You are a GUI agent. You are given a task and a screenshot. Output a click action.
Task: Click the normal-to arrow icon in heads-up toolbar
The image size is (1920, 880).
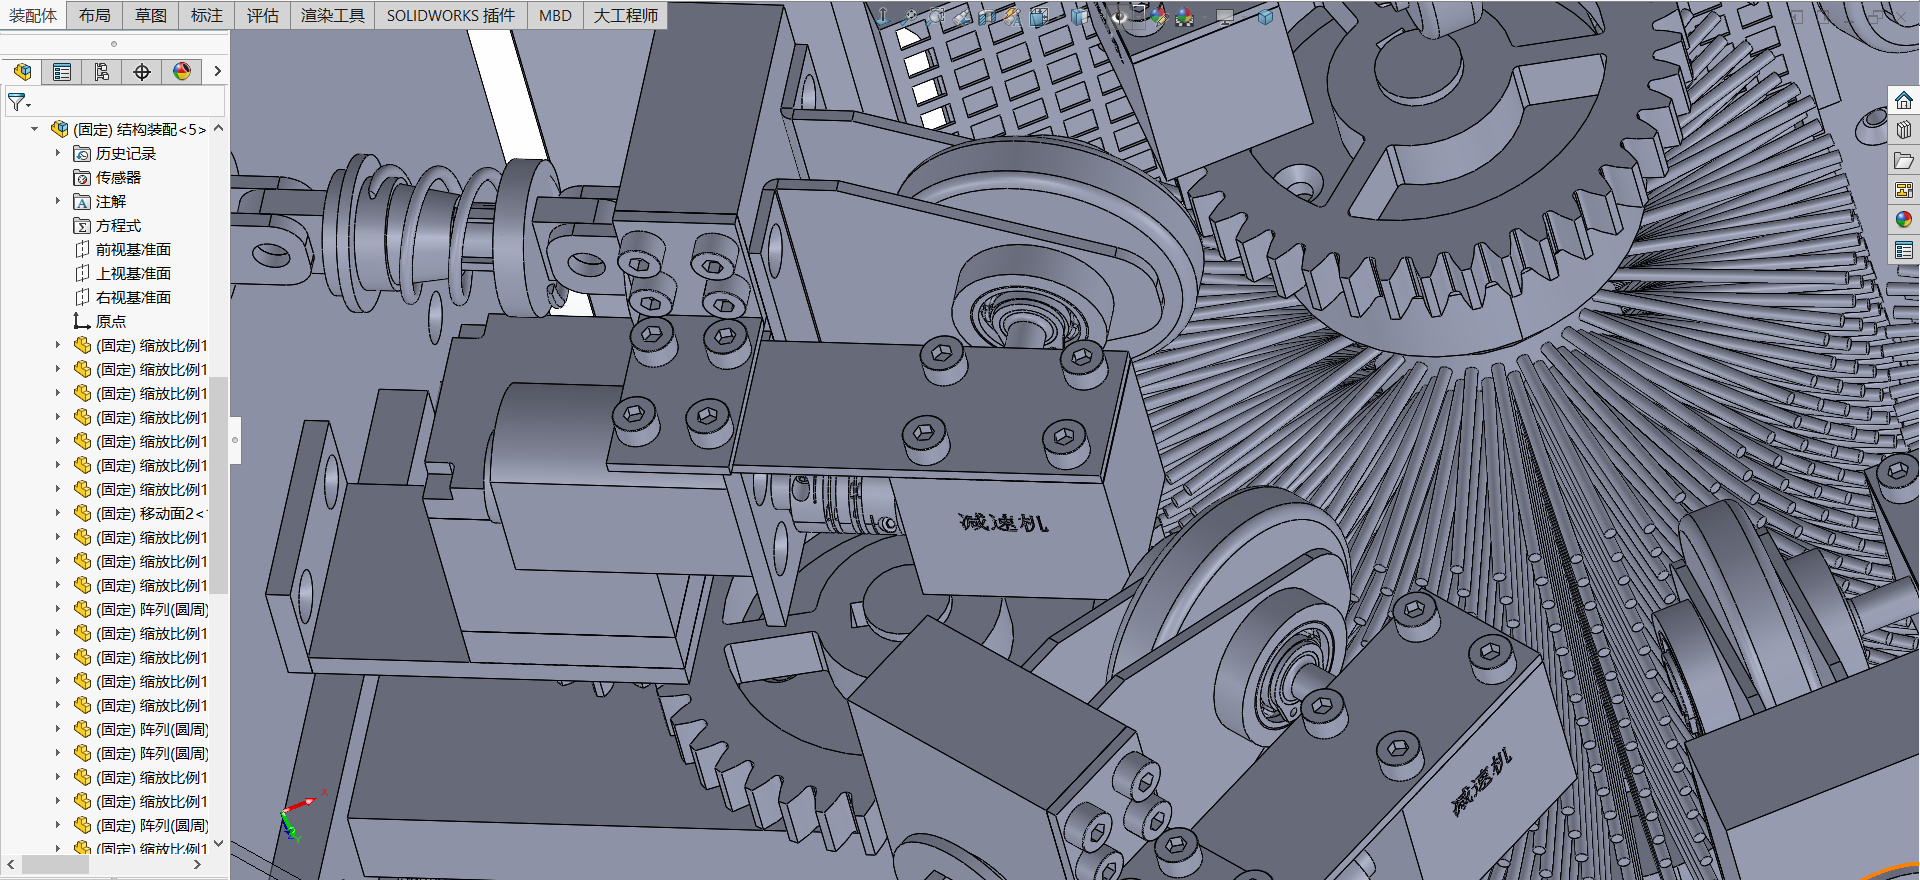click(883, 17)
